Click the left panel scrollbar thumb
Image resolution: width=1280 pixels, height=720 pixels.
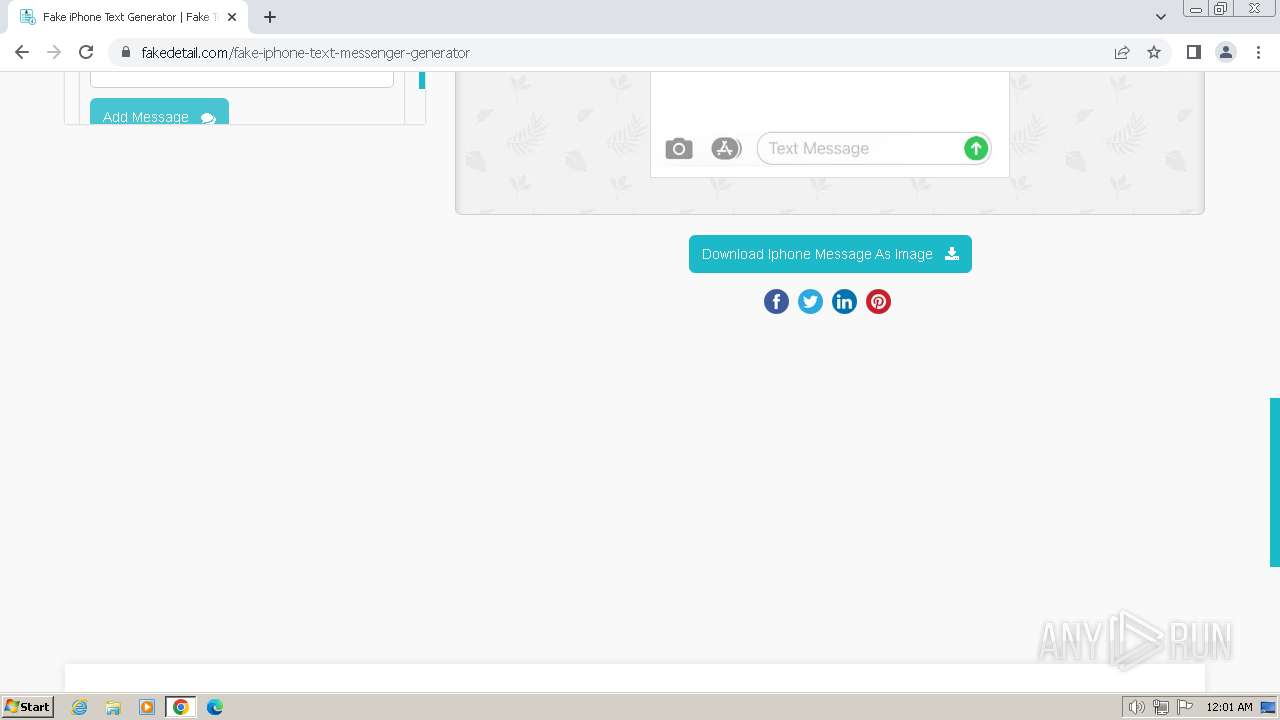[422, 80]
